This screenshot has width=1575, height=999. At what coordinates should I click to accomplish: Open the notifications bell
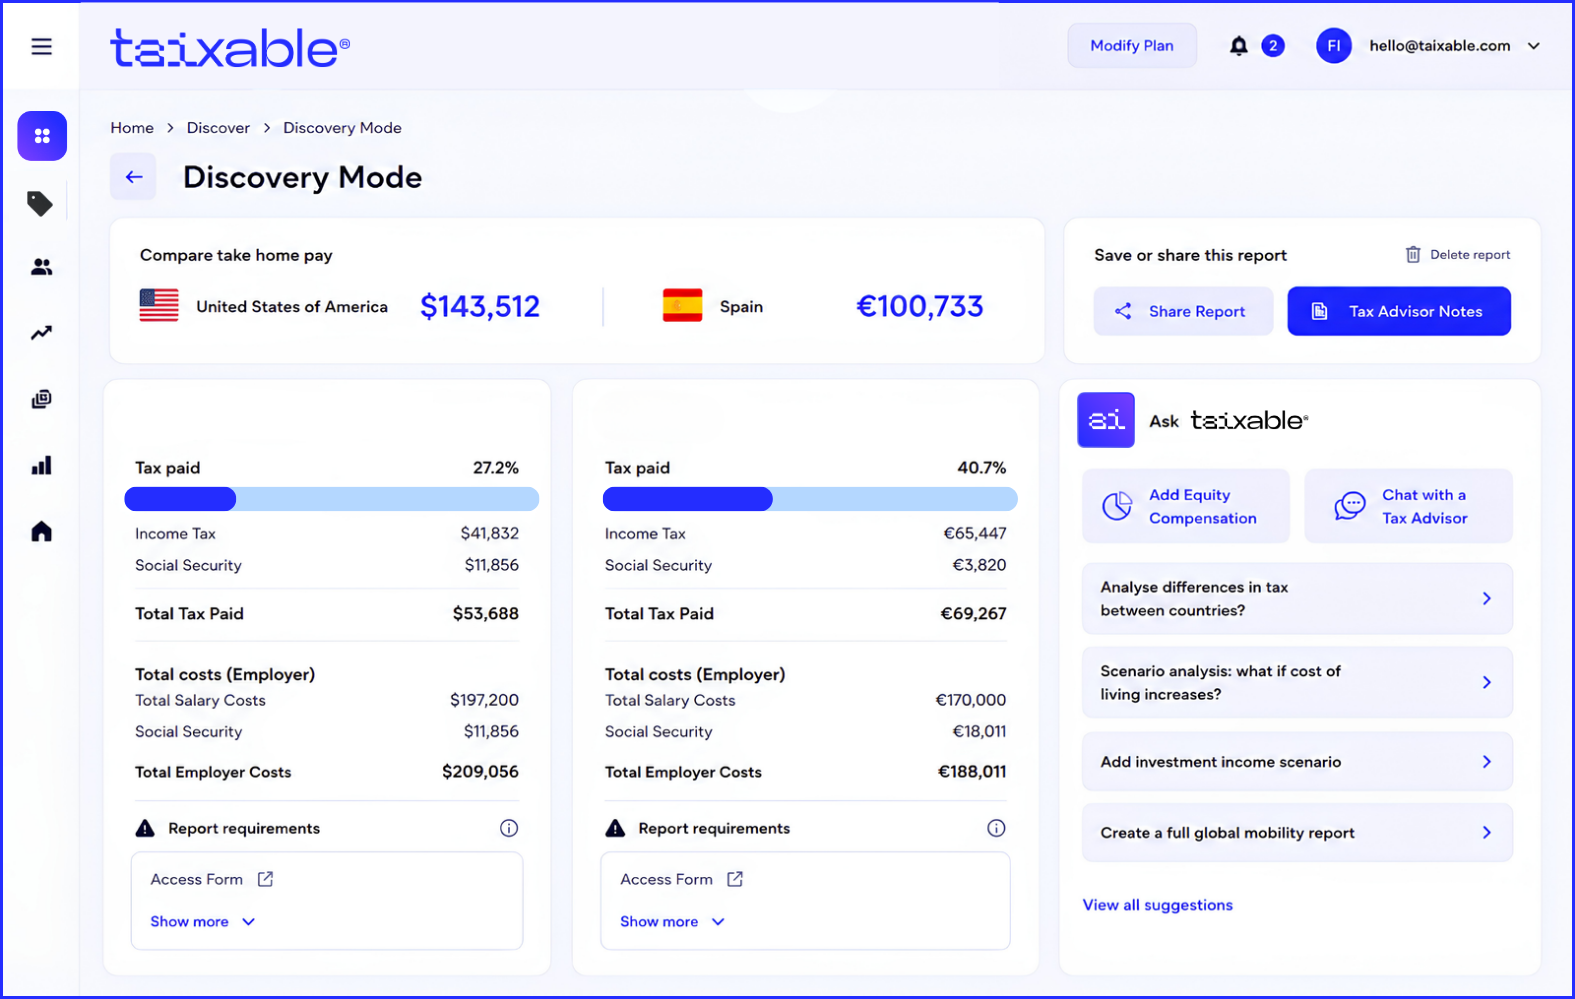point(1238,46)
